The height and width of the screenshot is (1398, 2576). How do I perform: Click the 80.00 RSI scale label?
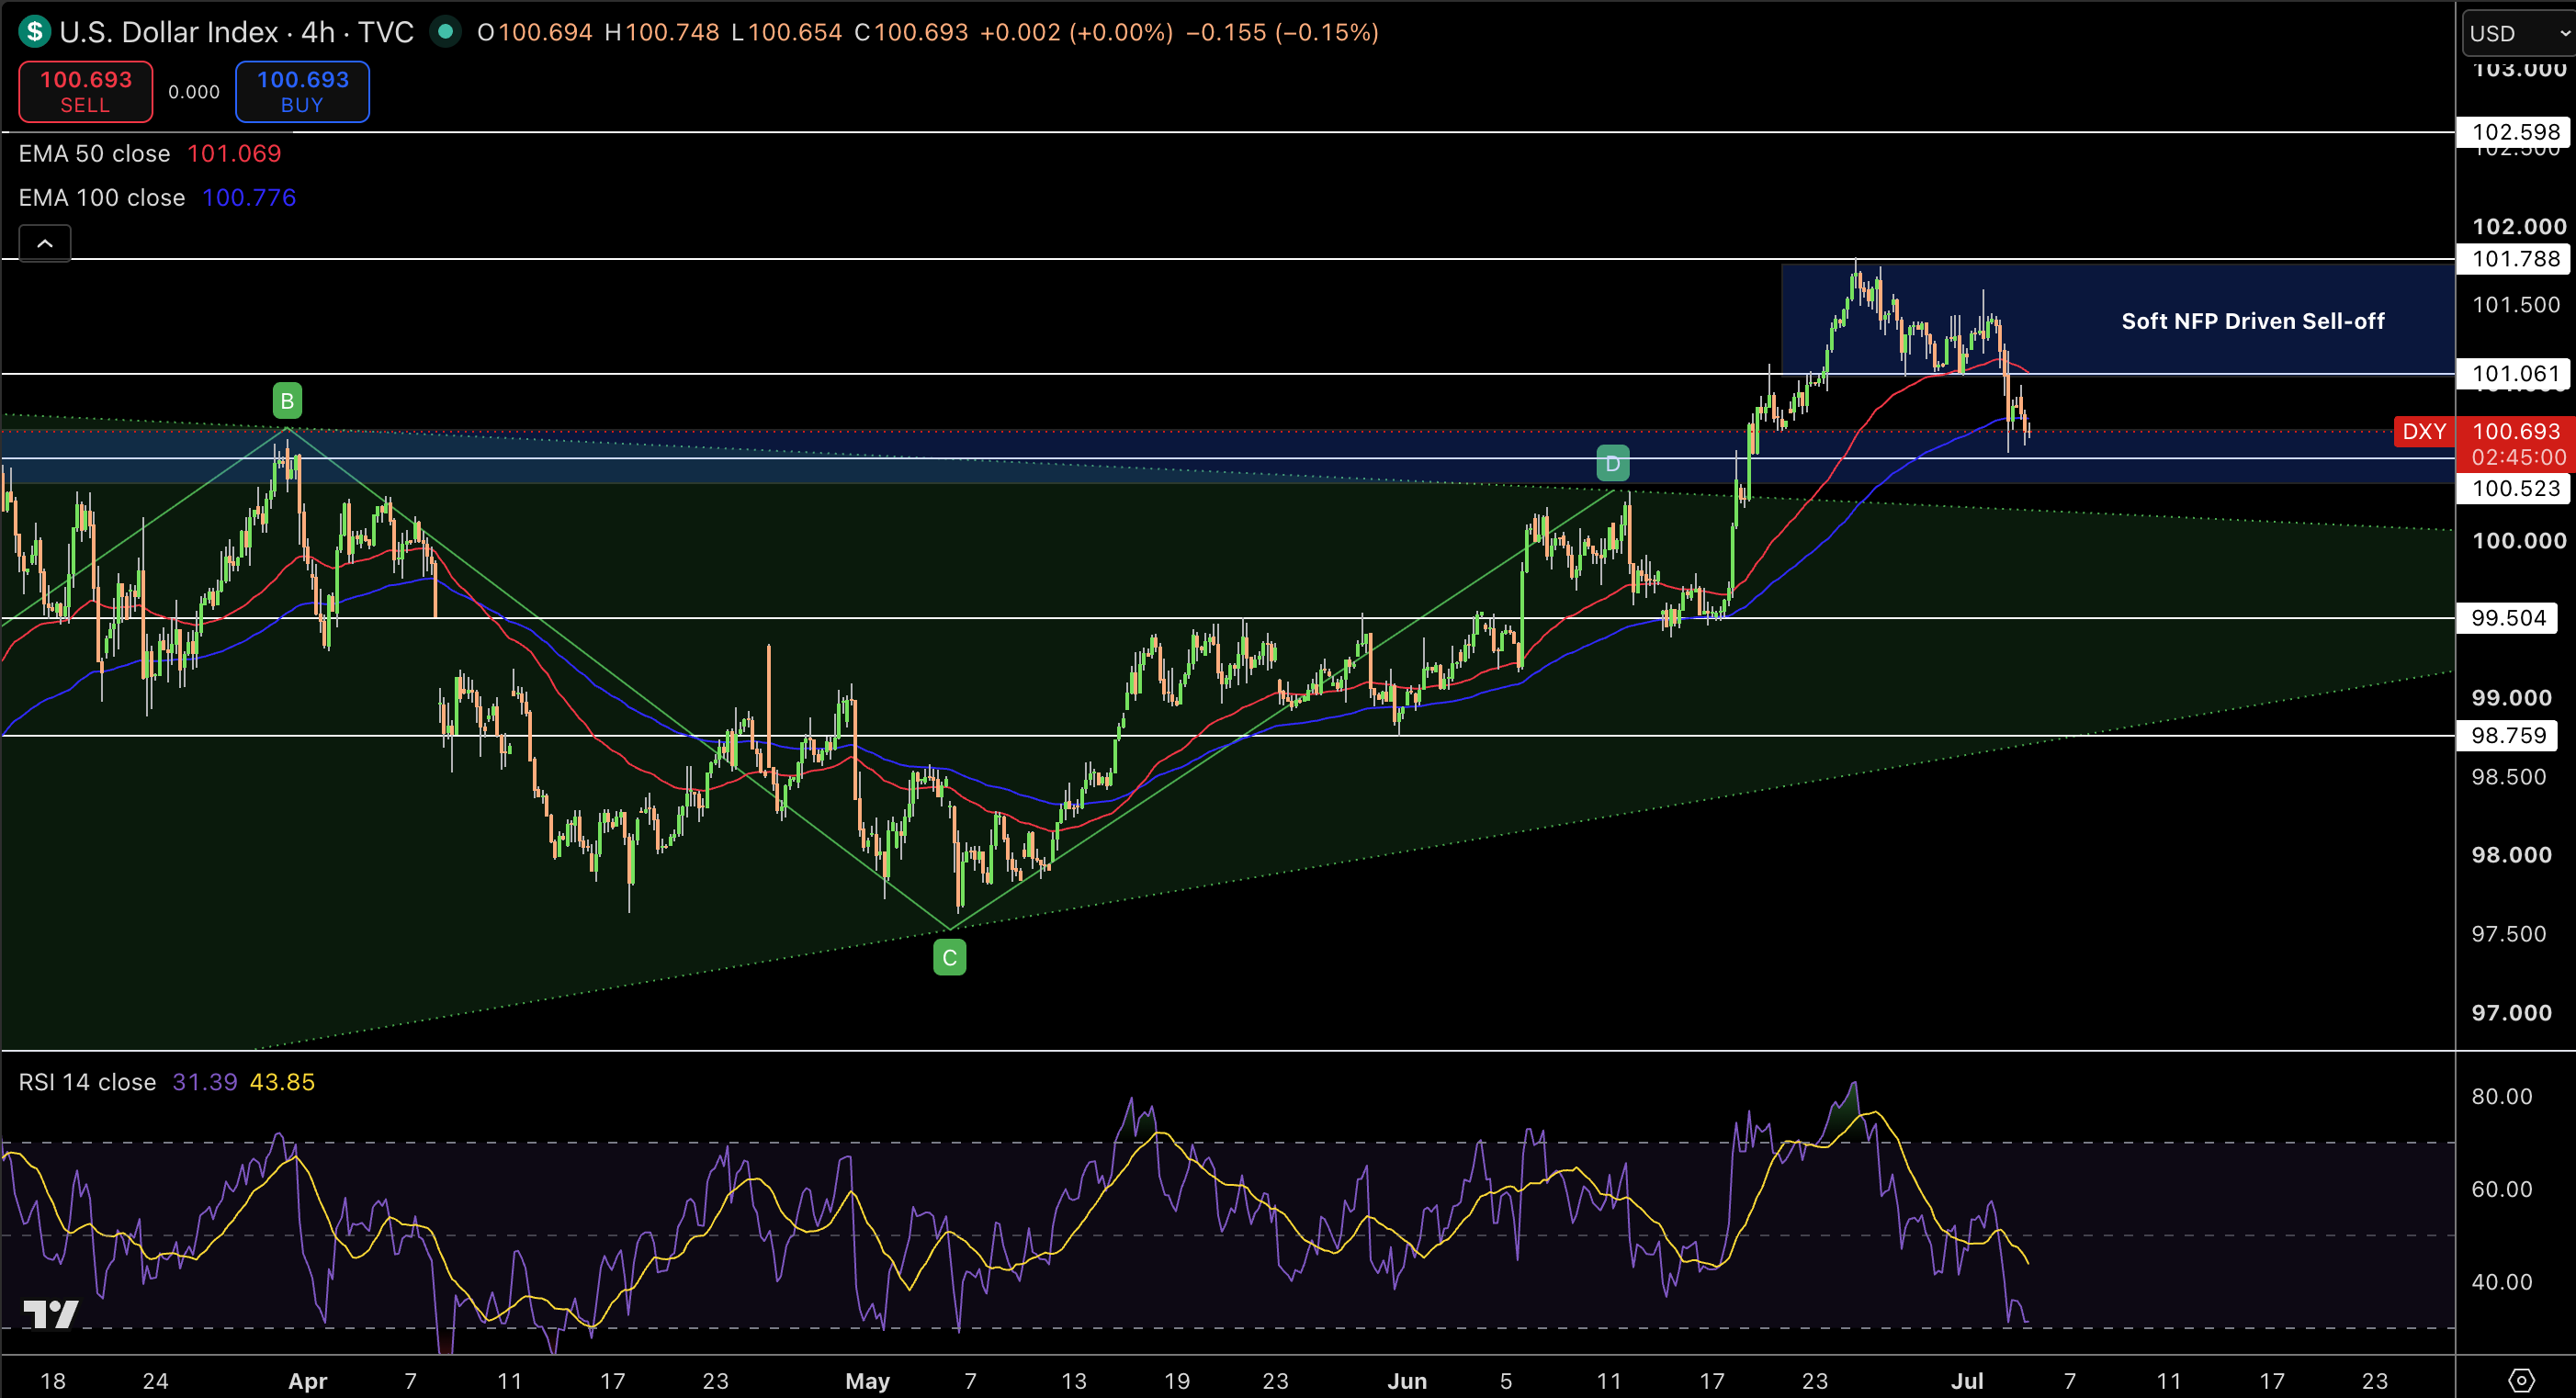(x=2502, y=1096)
